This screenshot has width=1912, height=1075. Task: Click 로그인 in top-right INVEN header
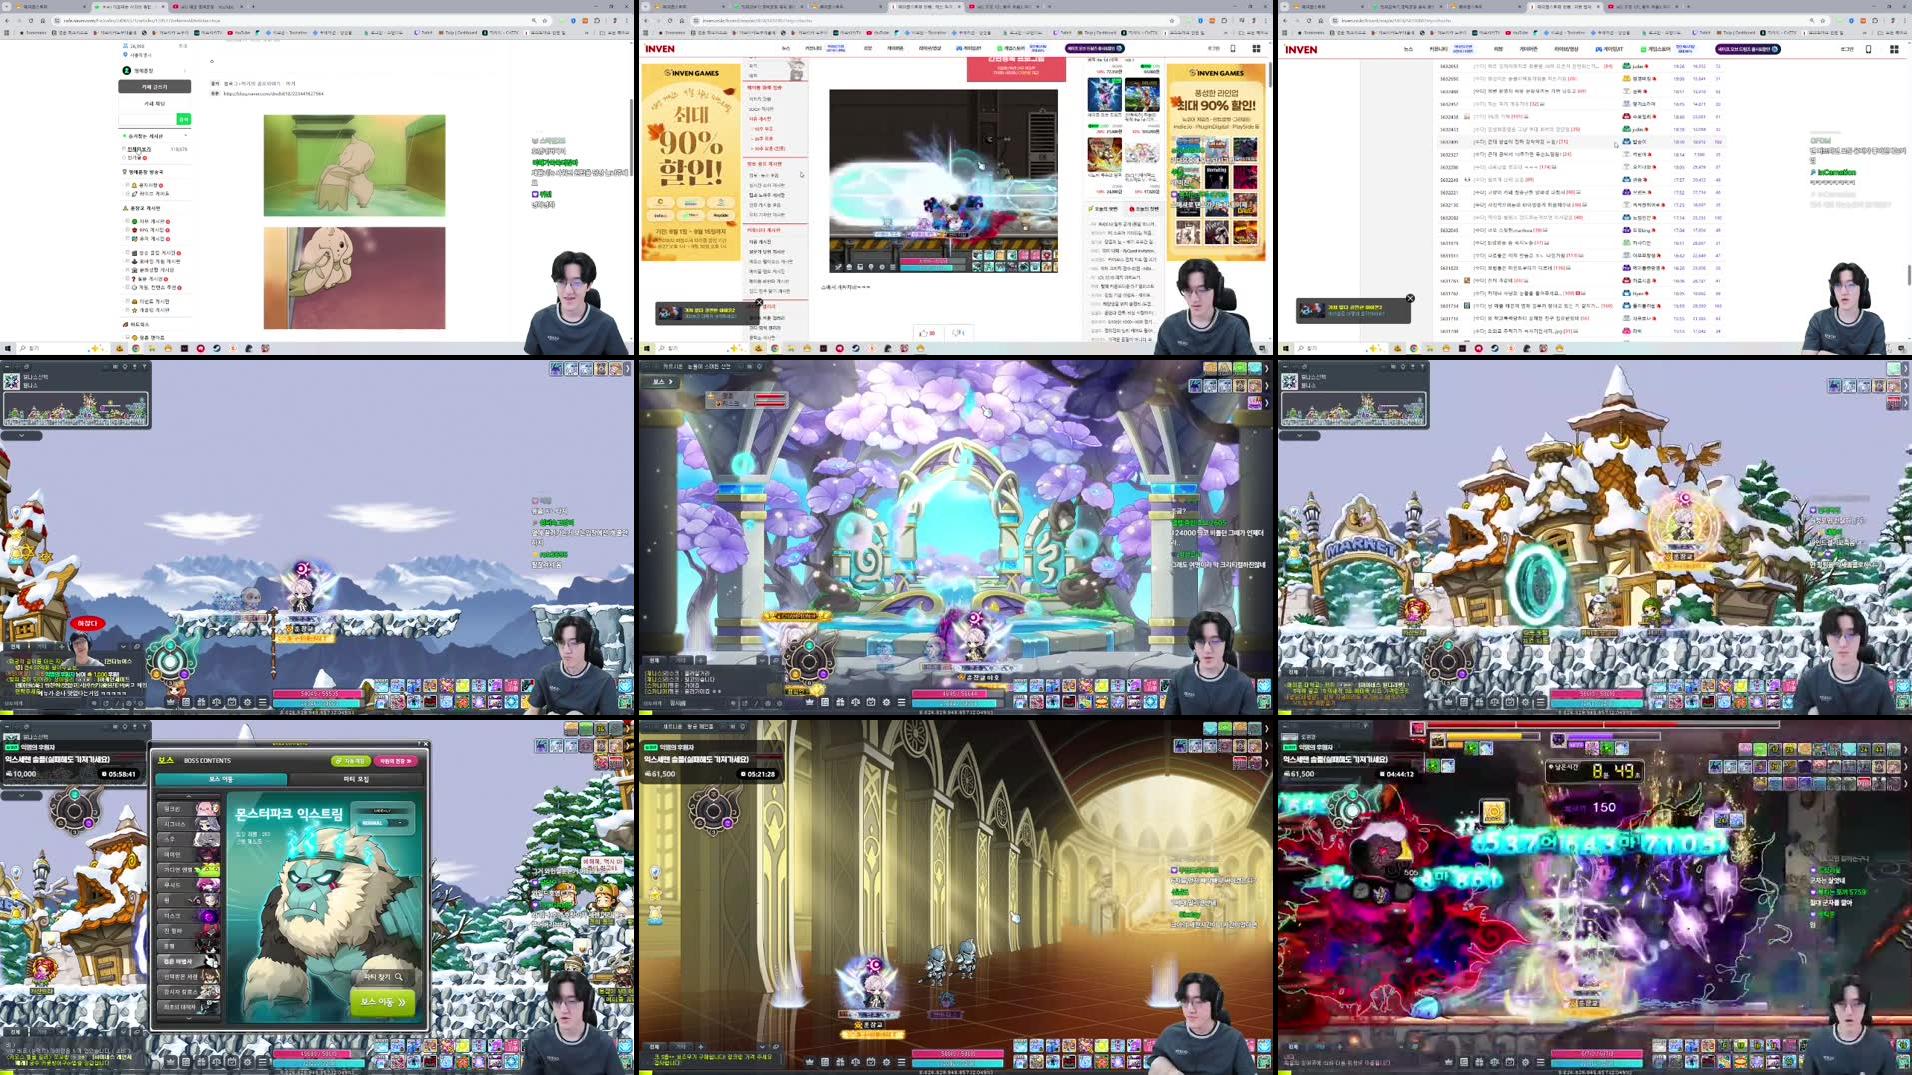pyautogui.click(x=1847, y=49)
